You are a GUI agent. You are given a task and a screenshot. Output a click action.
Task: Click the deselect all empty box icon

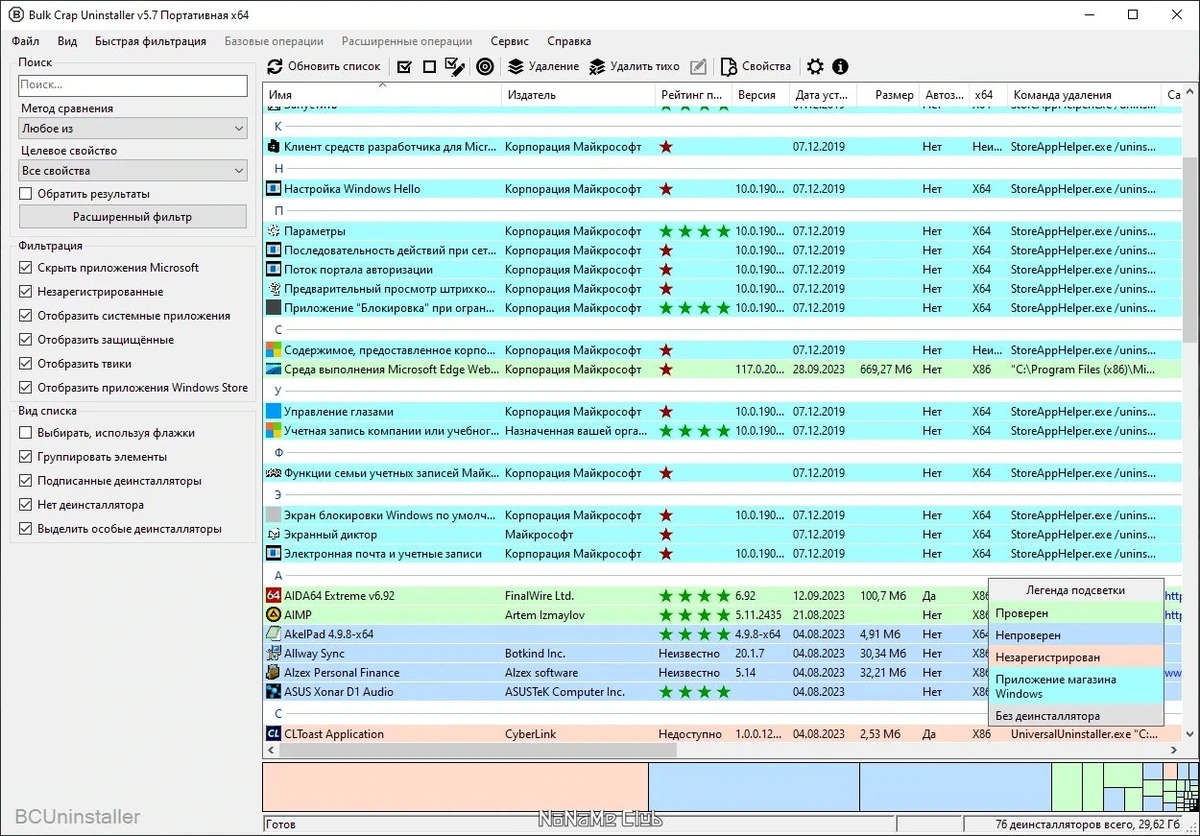[x=429, y=67]
